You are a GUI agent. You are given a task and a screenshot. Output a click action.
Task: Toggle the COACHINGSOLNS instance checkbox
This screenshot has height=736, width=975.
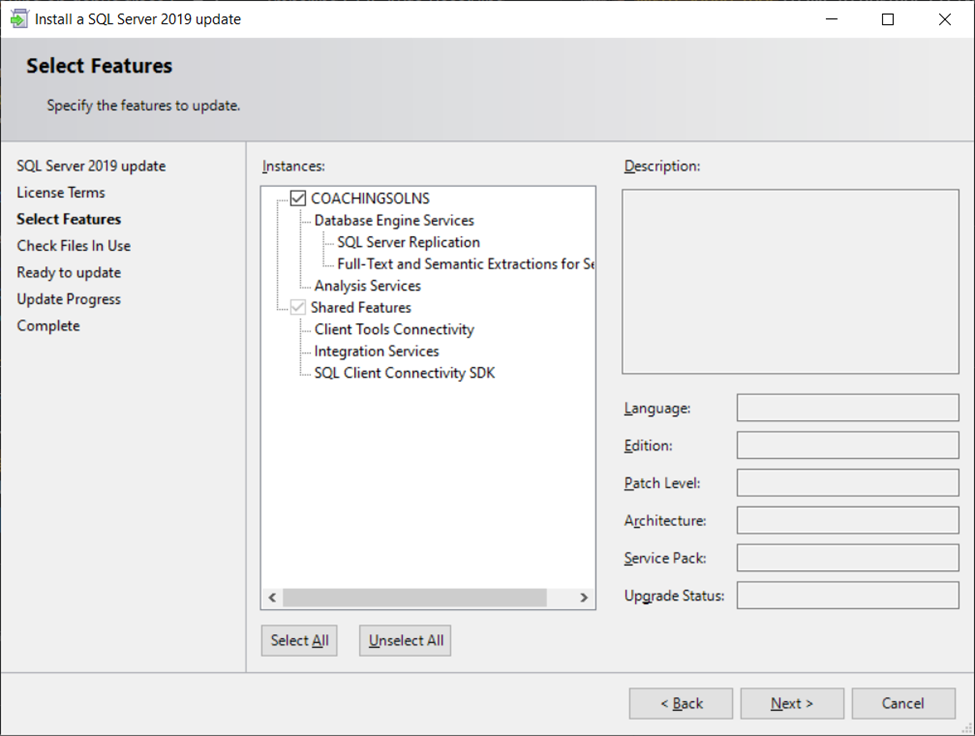click(298, 198)
